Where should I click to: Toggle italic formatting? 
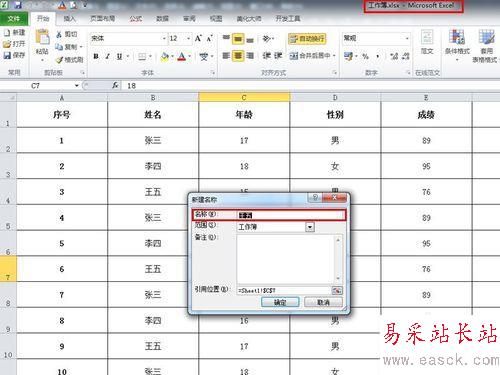pyautogui.click(x=107, y=56)
